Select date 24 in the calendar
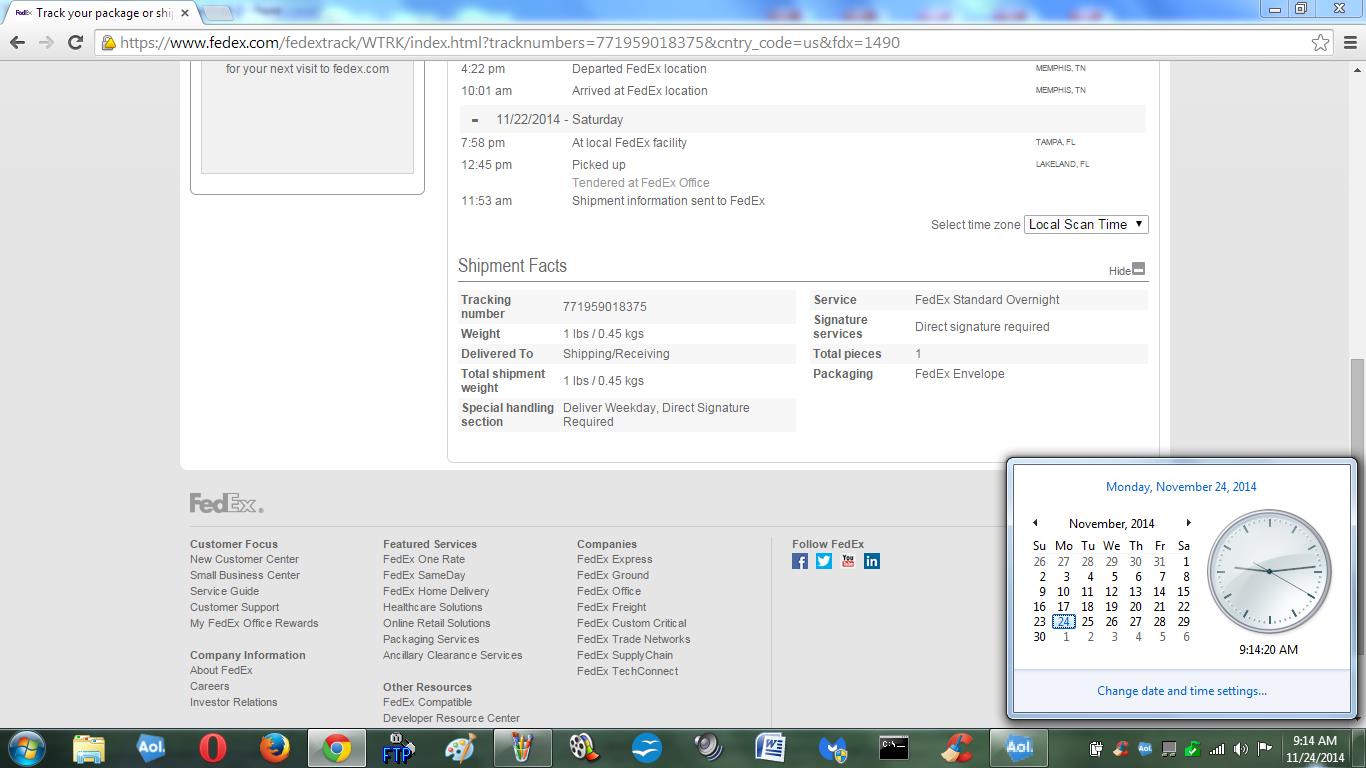Viewport: 1366px width, 768px height. (1063, 622)
